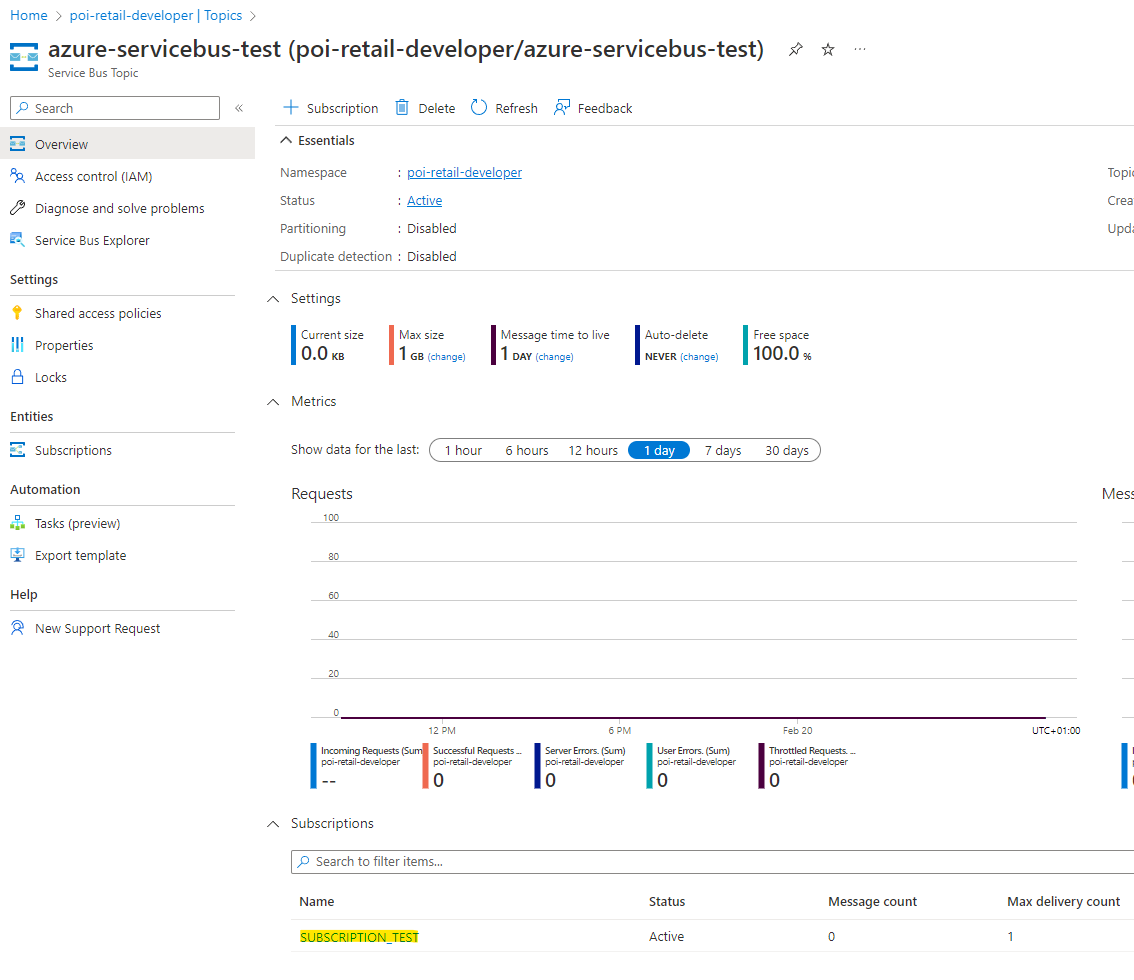Click the Overview icon in sidebar
Image resolution: width=1134 pixels, height=980 pixels.
coord(18,143)
